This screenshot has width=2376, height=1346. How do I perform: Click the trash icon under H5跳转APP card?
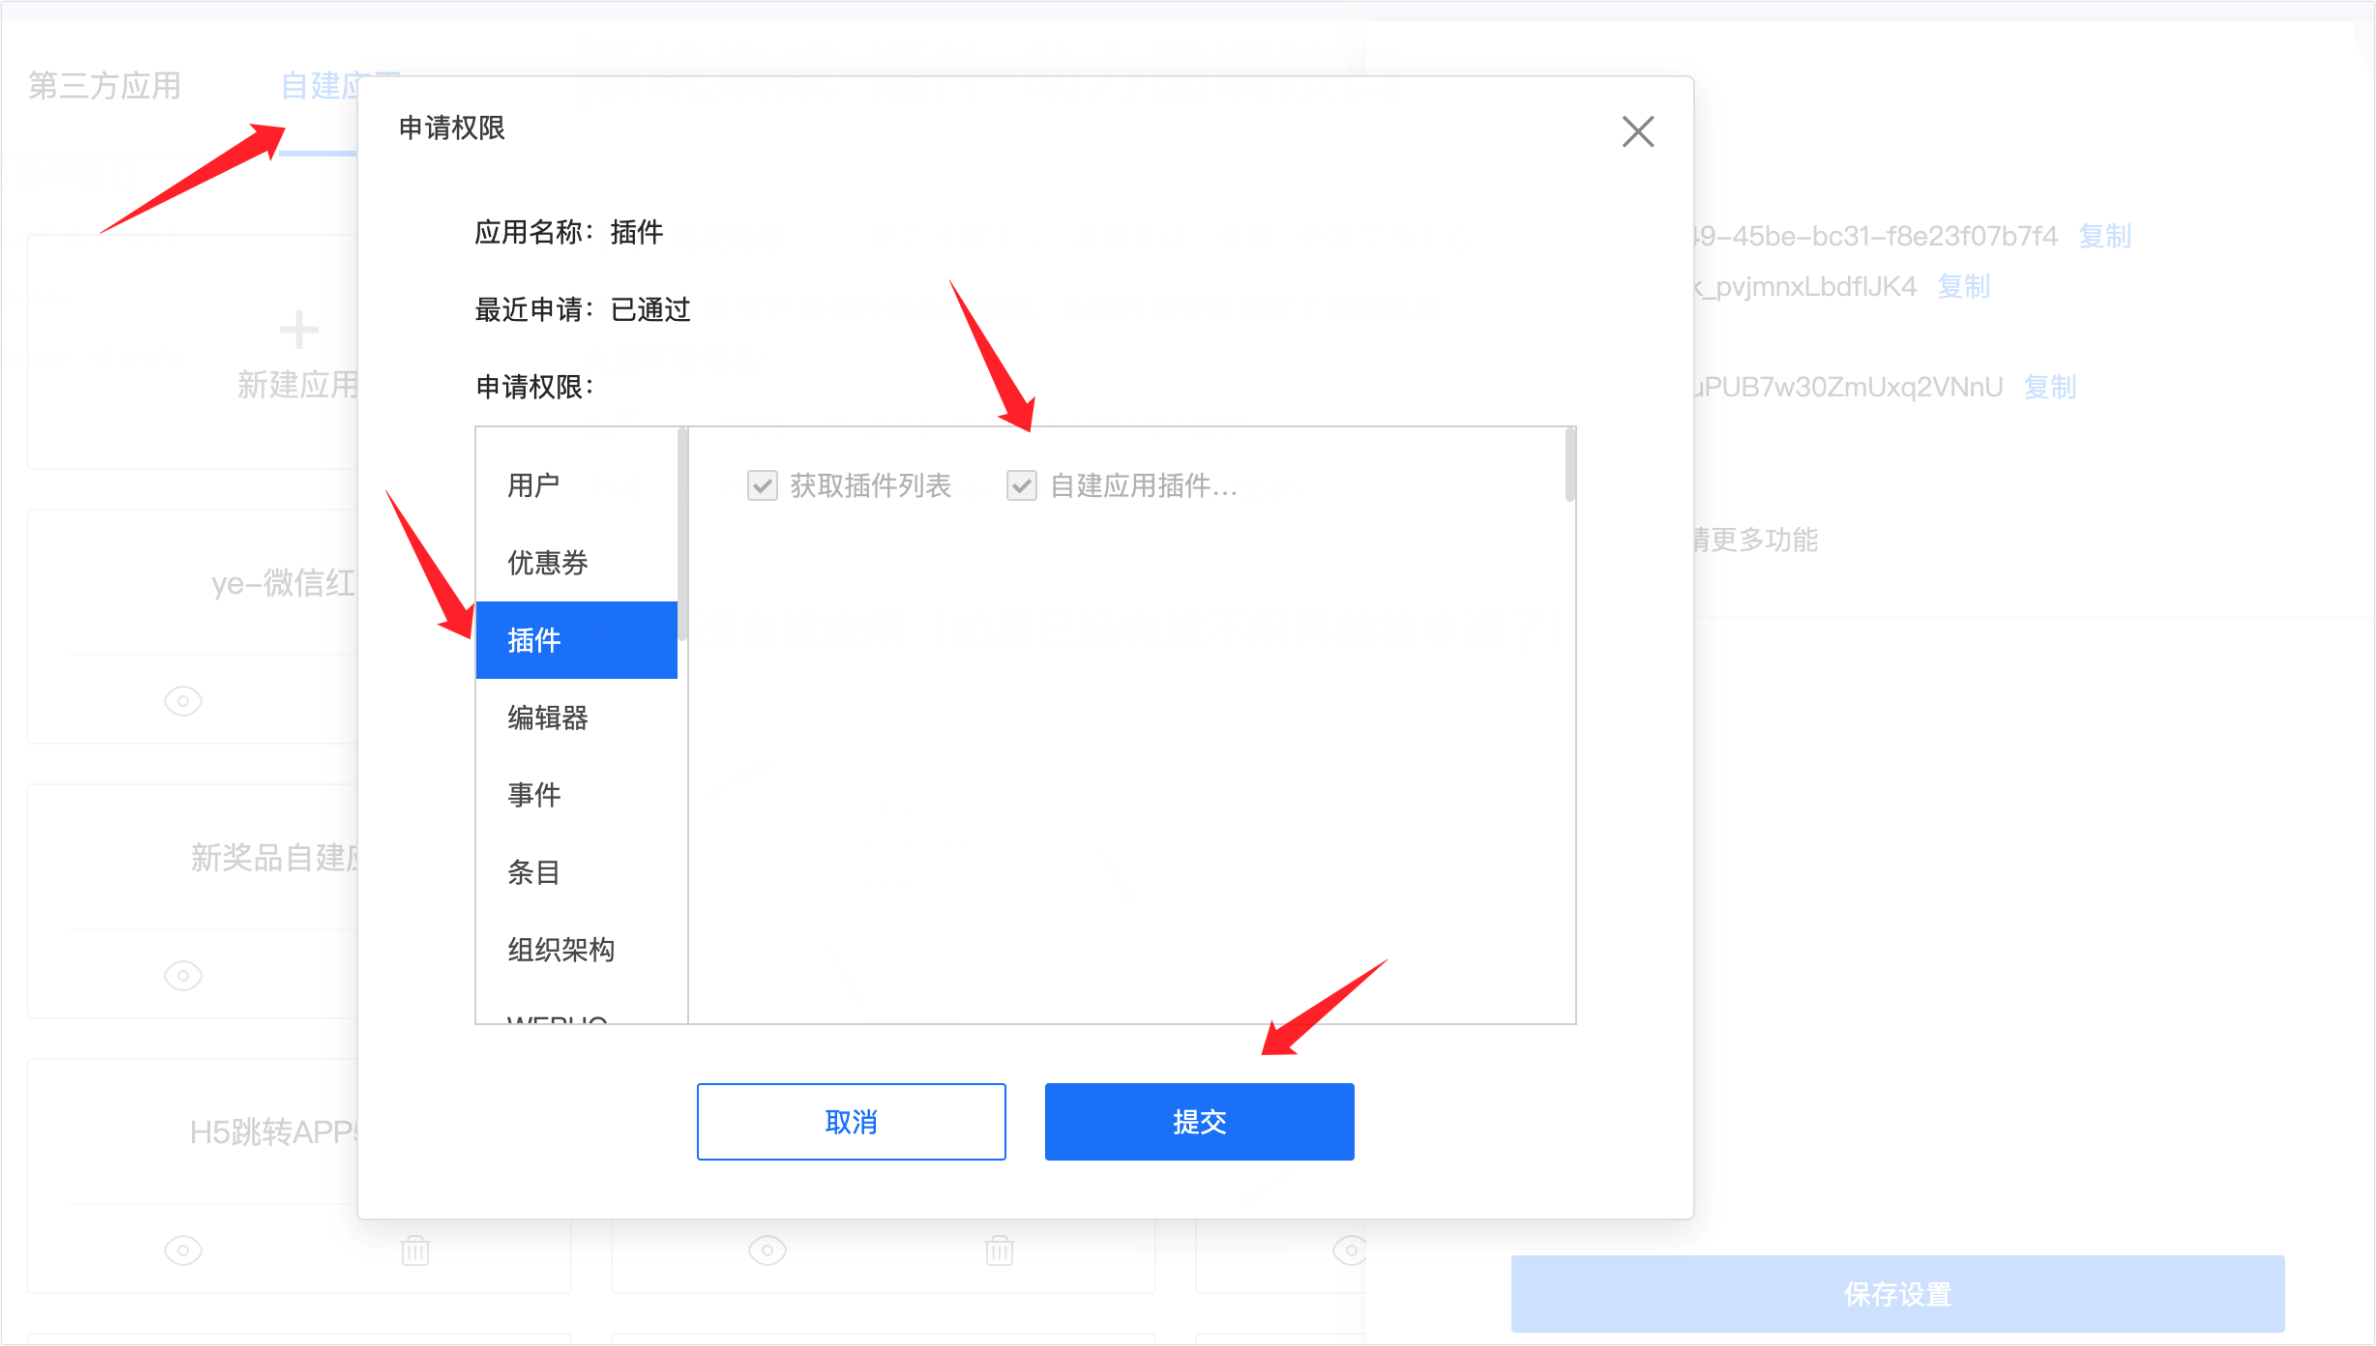415,1250
